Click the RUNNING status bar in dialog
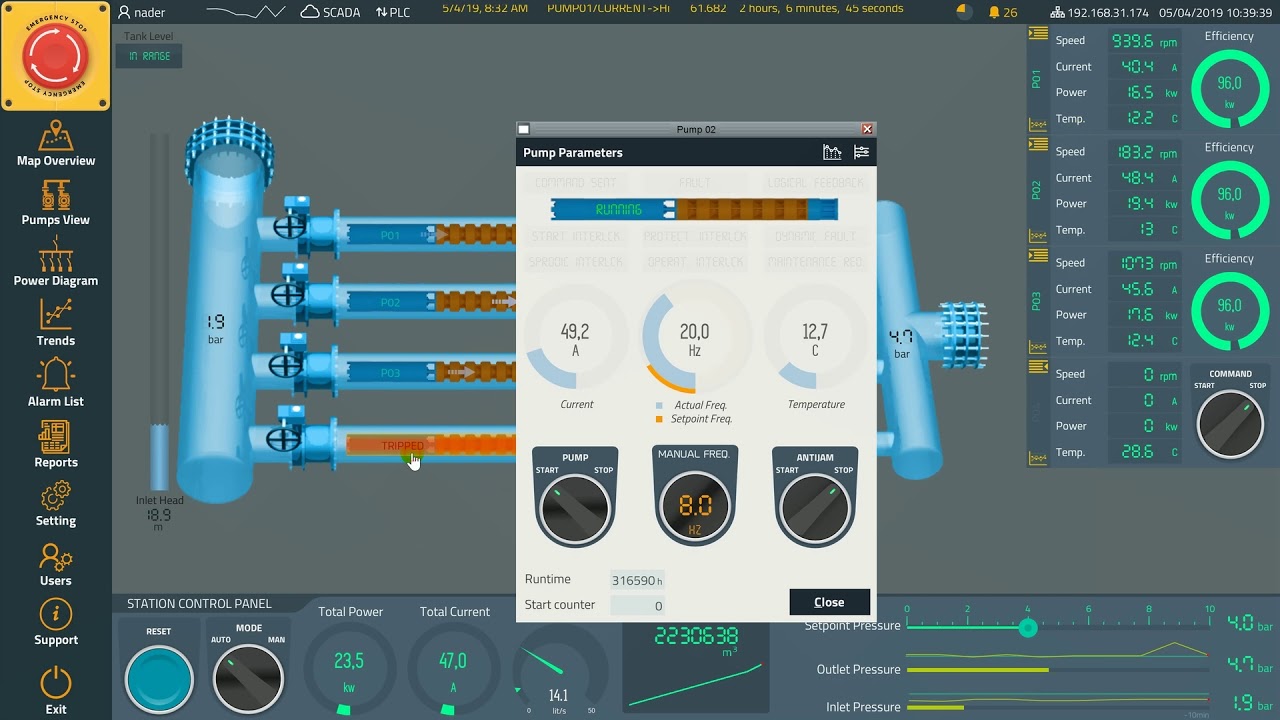The image size is (1280, 720). pos(694,209)
